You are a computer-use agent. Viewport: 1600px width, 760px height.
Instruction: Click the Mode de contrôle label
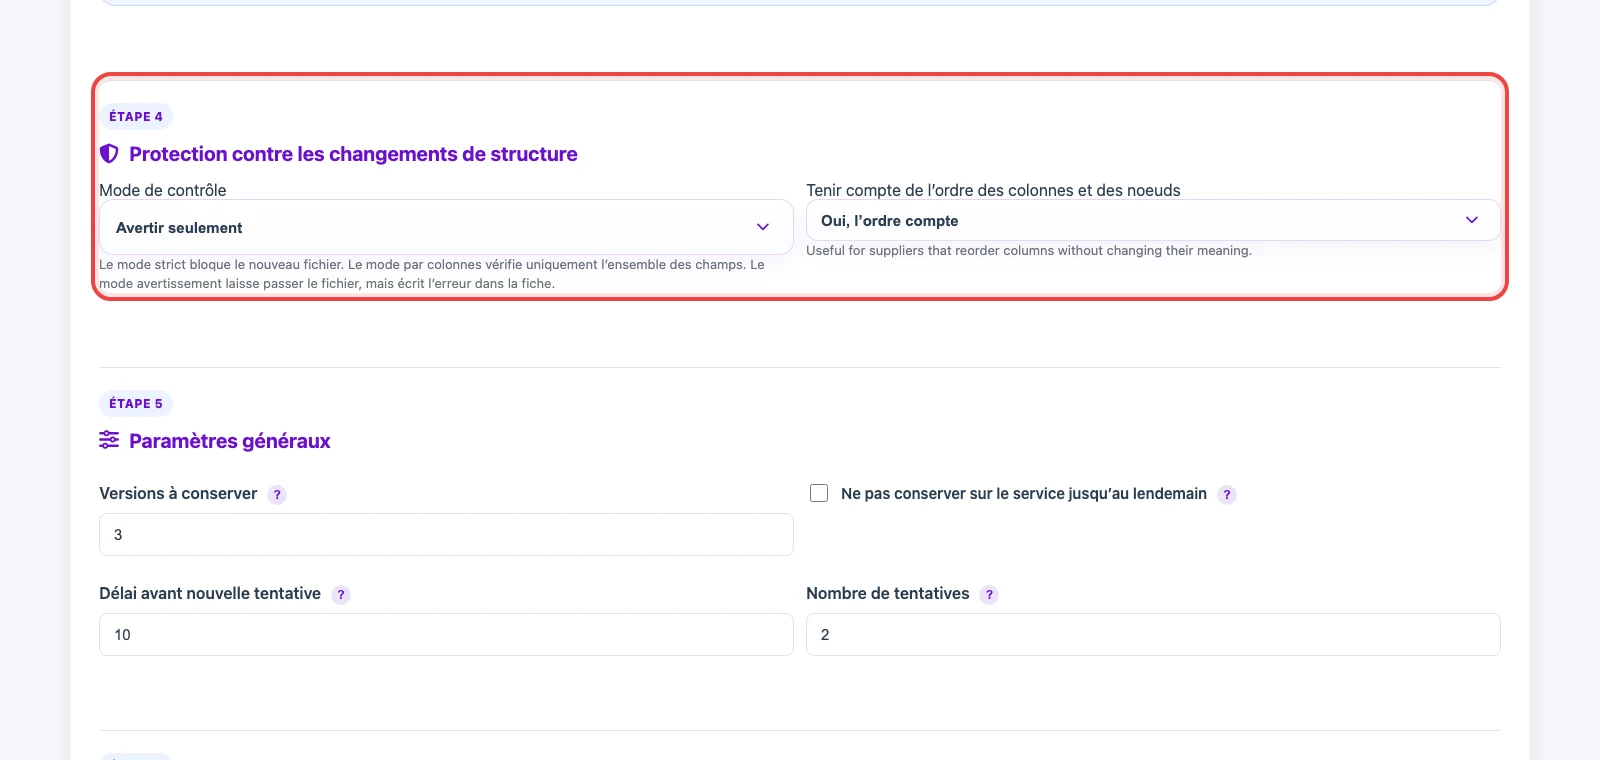[x=163, y=190]
